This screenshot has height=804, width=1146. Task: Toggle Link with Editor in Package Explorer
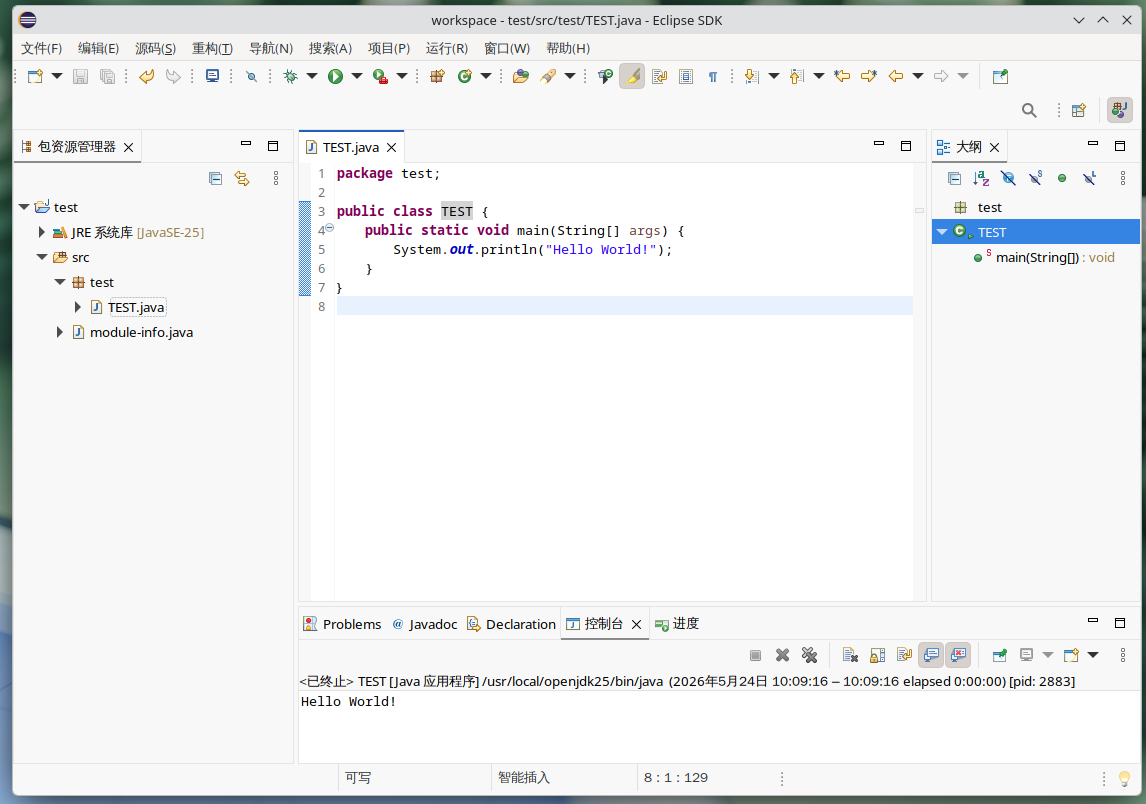(242, 178)
